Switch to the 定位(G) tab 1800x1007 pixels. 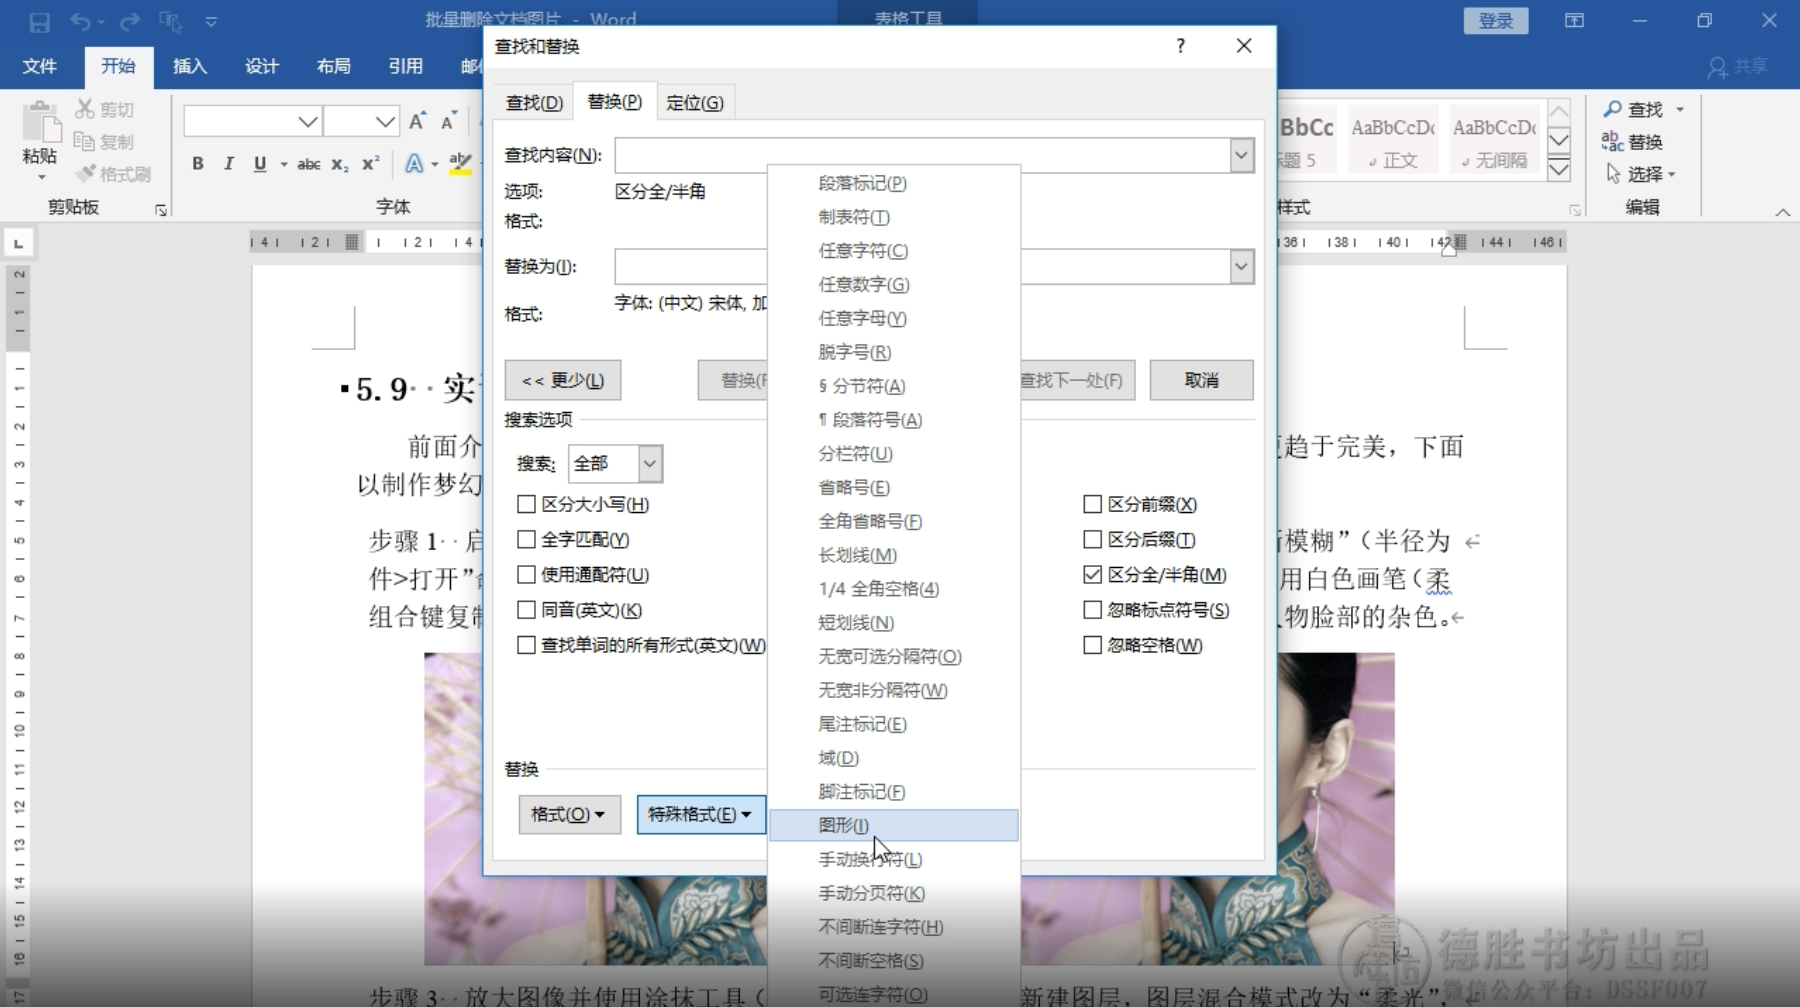pos(695,101)
